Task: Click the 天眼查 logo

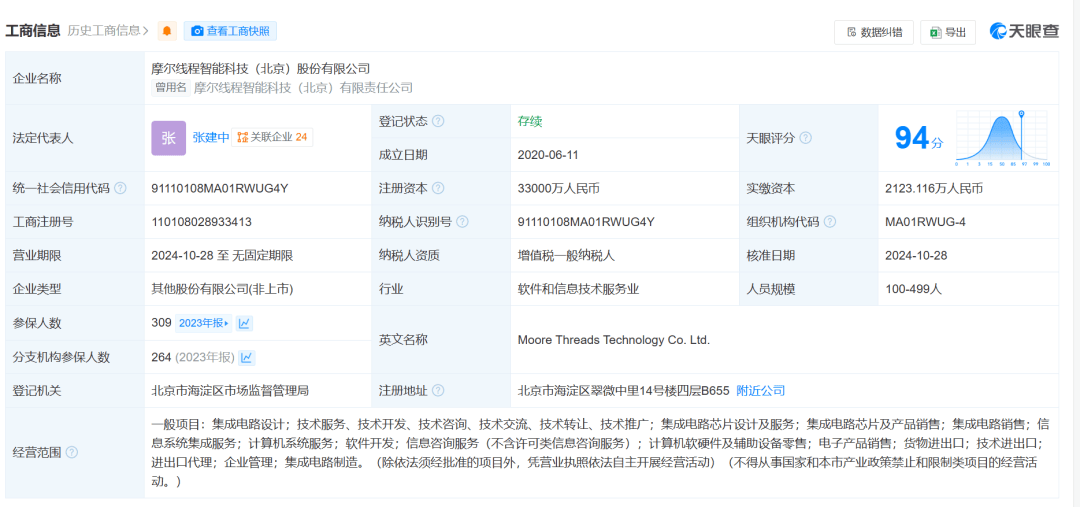Action: (1024, 31)
